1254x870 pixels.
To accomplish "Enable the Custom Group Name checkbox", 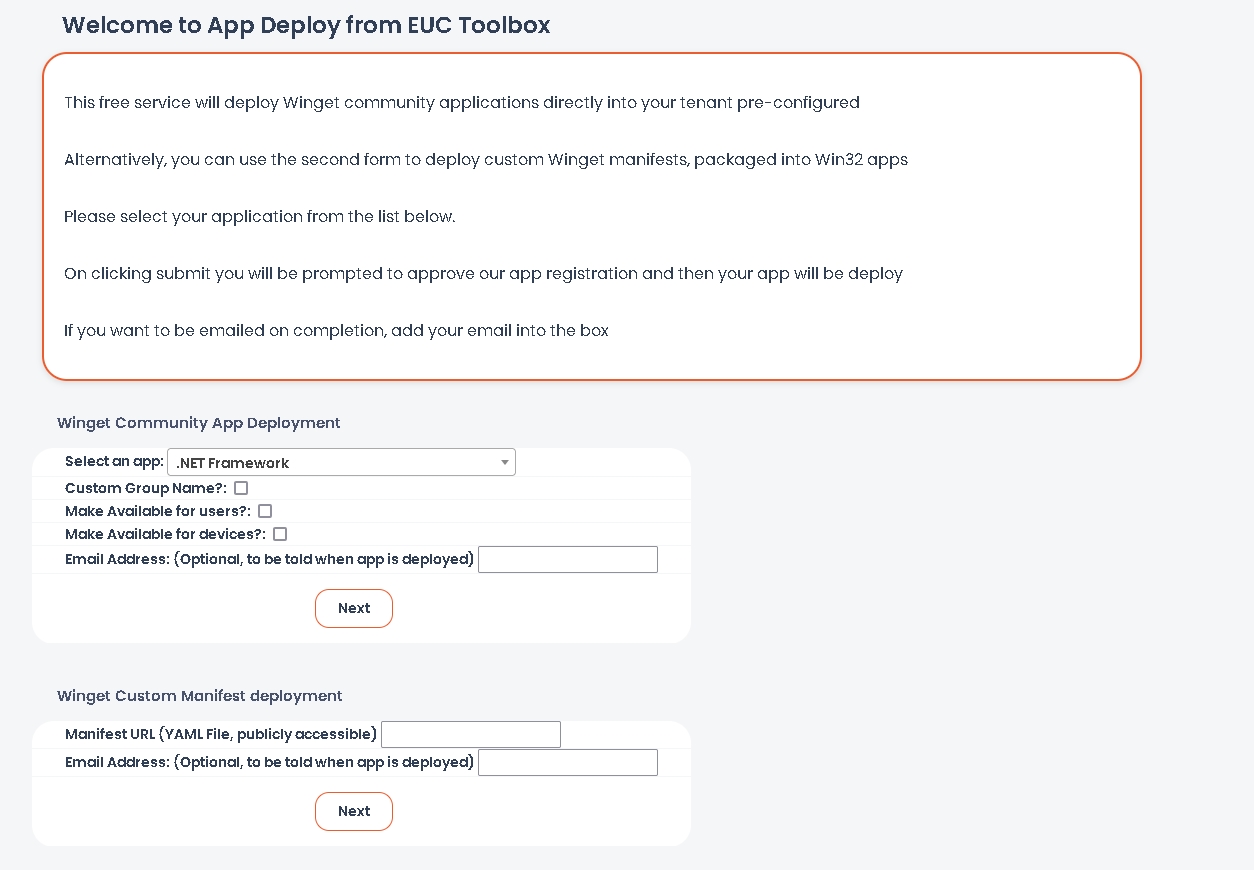I will point(241,488).
